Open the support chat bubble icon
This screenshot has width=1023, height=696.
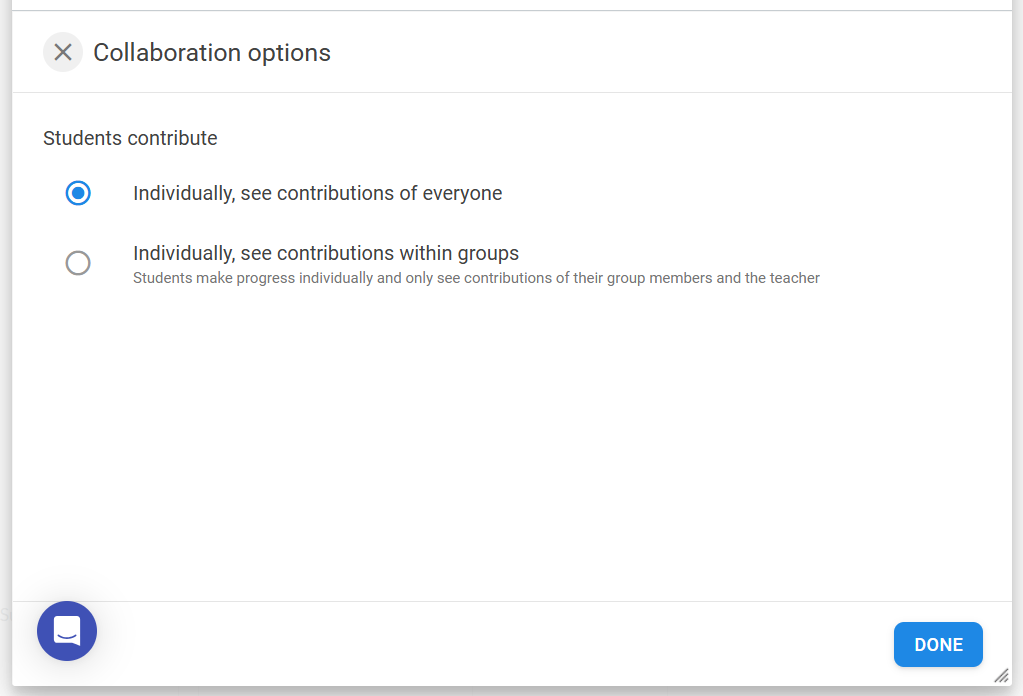coord(67,631)
